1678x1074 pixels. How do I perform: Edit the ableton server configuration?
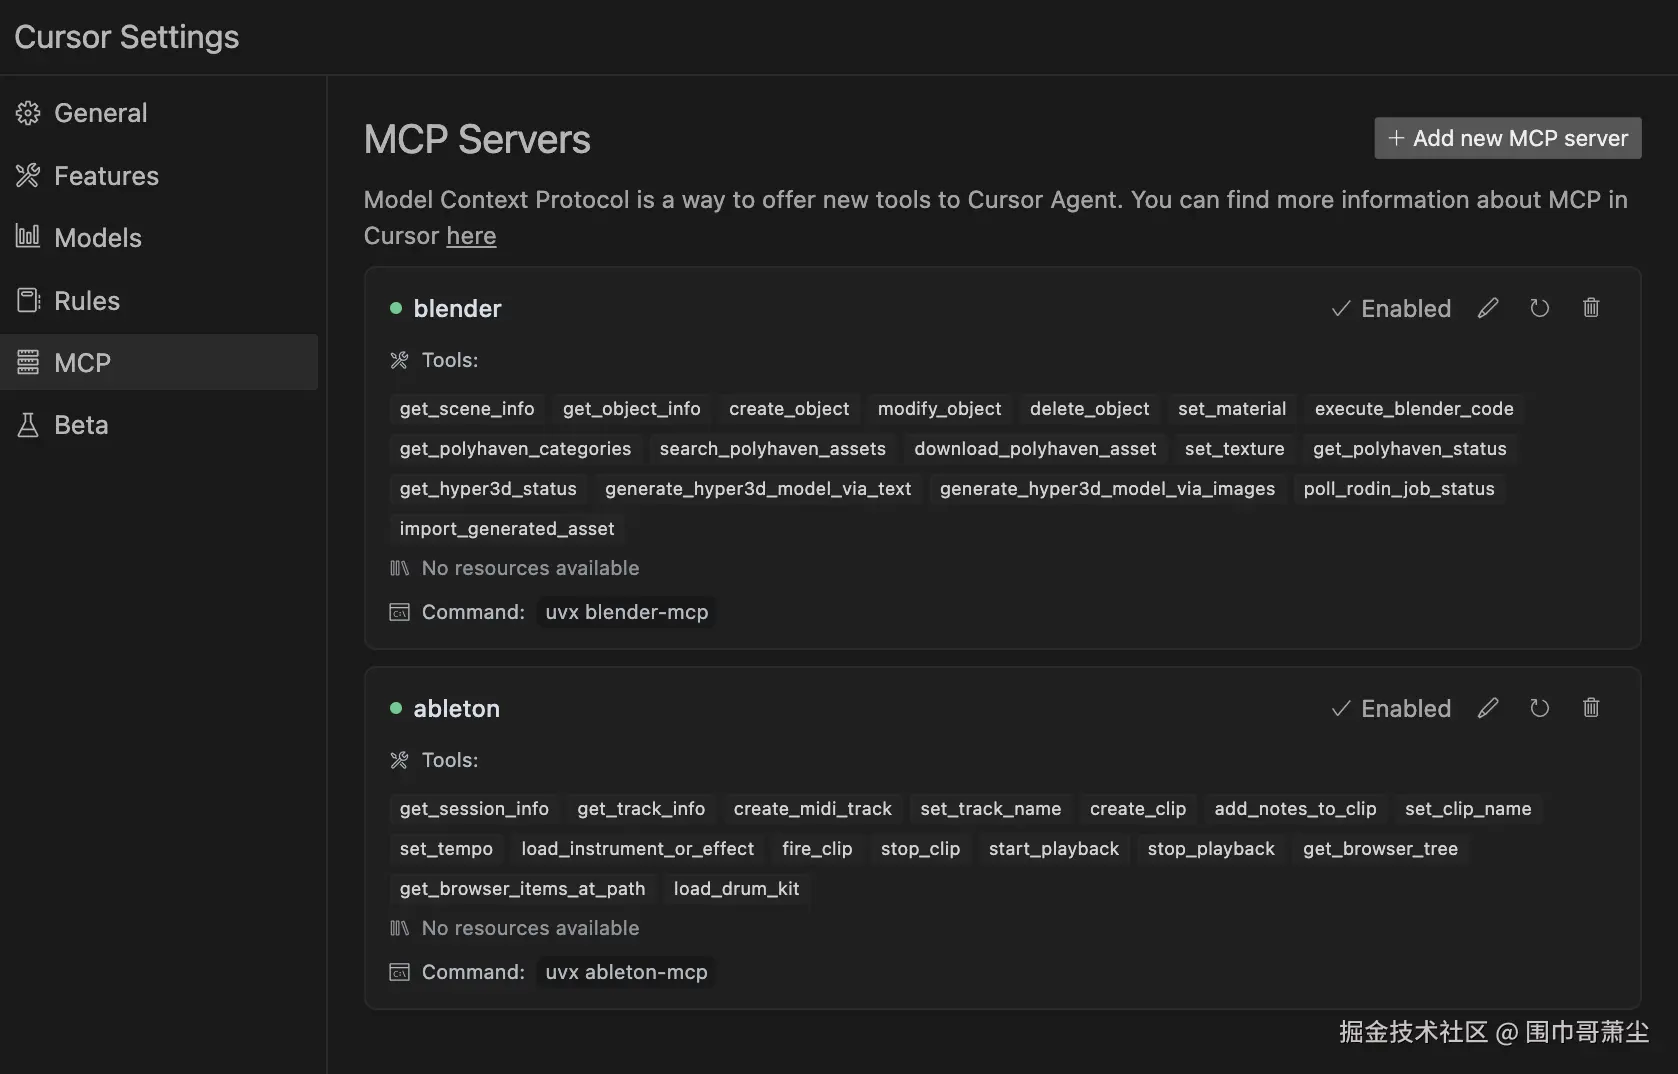tap(1488, 708)
